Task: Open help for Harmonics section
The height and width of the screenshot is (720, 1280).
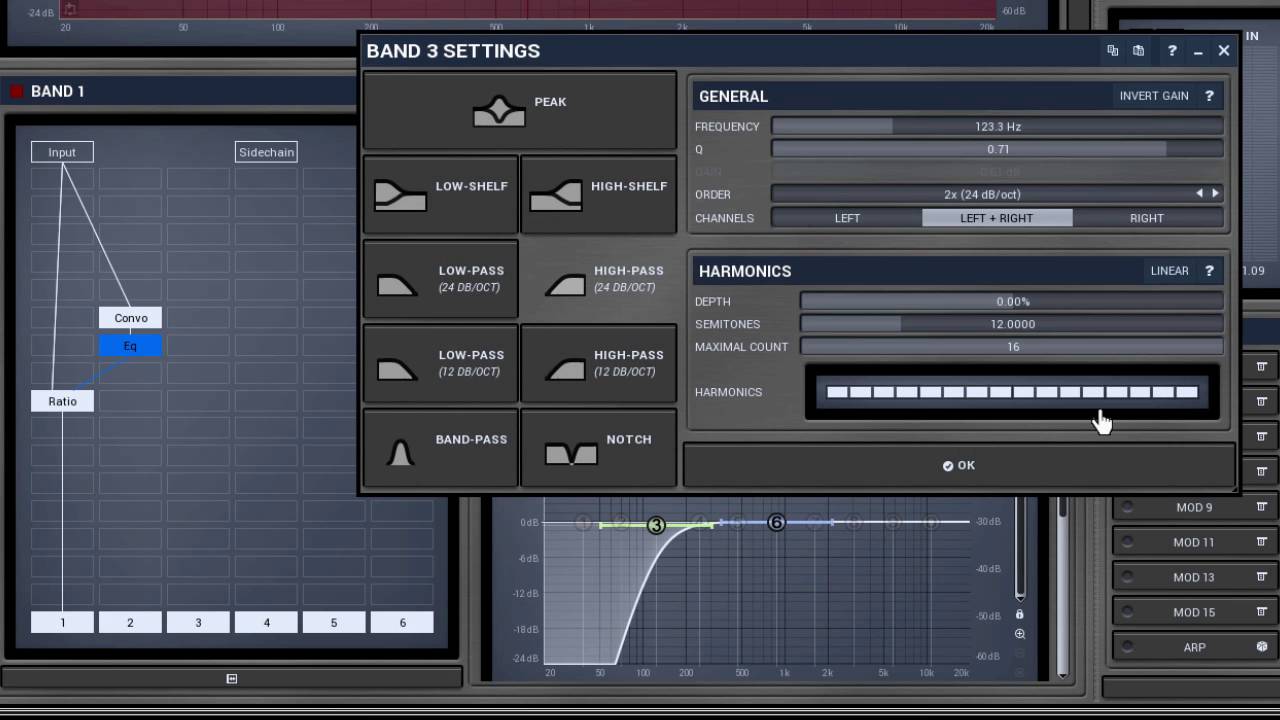Action: [x=1209, y=271]
